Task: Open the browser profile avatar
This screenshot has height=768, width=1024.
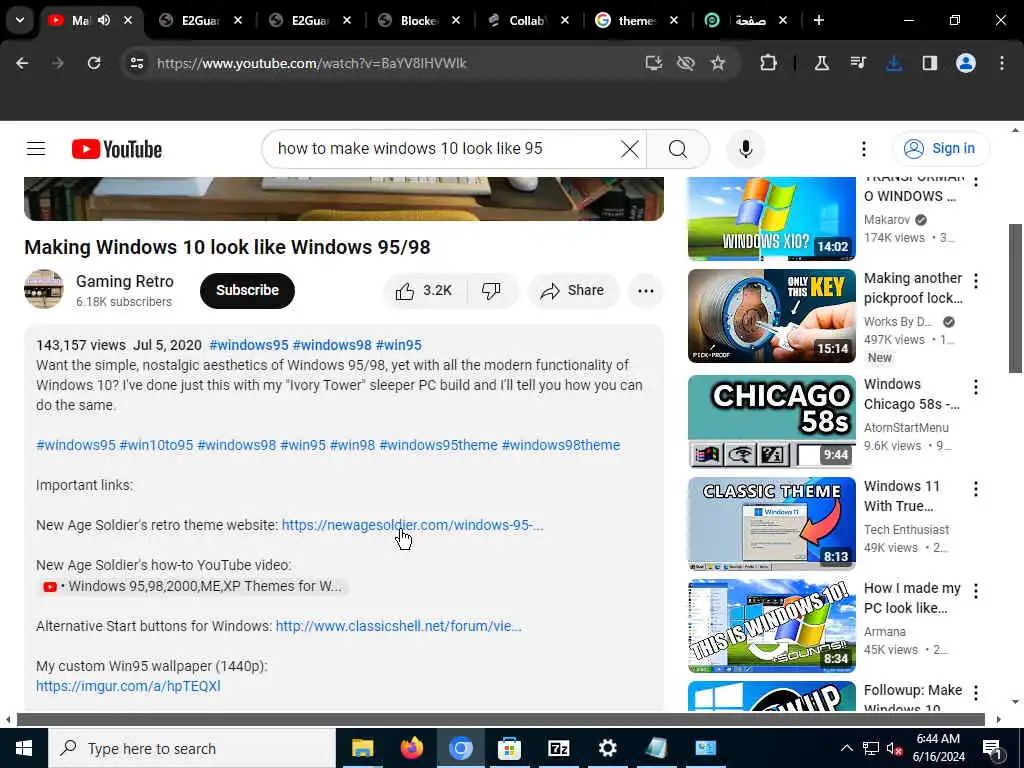Action: click(x=965, y=63)
